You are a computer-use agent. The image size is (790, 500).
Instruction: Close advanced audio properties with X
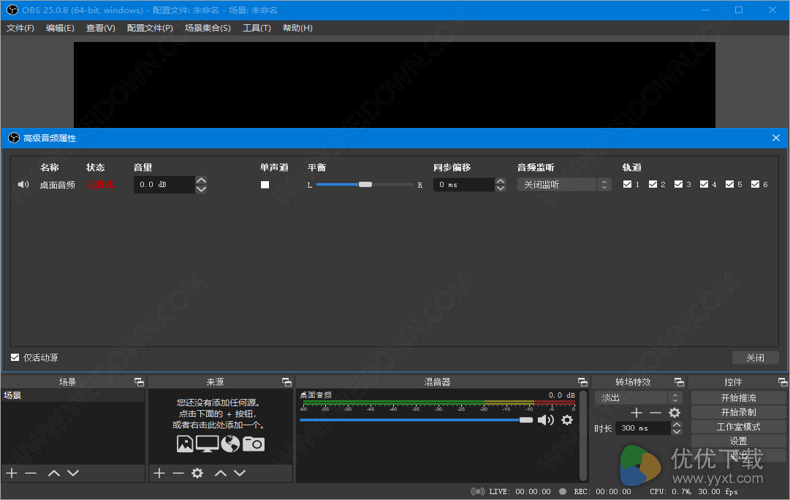tap(776, 138)
